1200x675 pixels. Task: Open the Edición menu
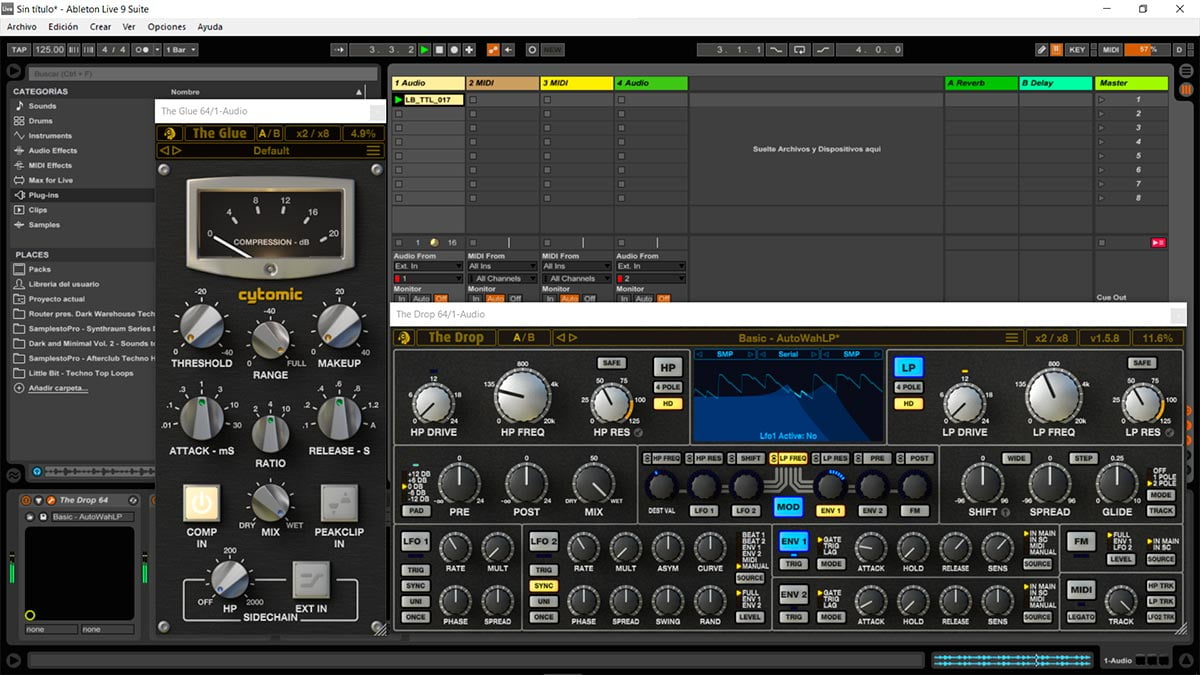point(63,27)
